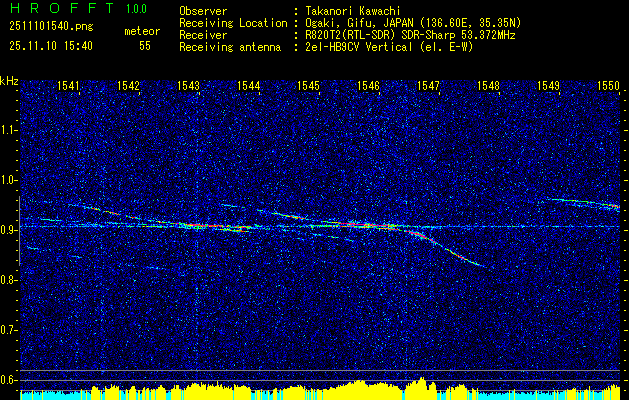Click the meteor count 55
Image resolution: width=629 pixels, height=400 pixels.
click(145, 46)
